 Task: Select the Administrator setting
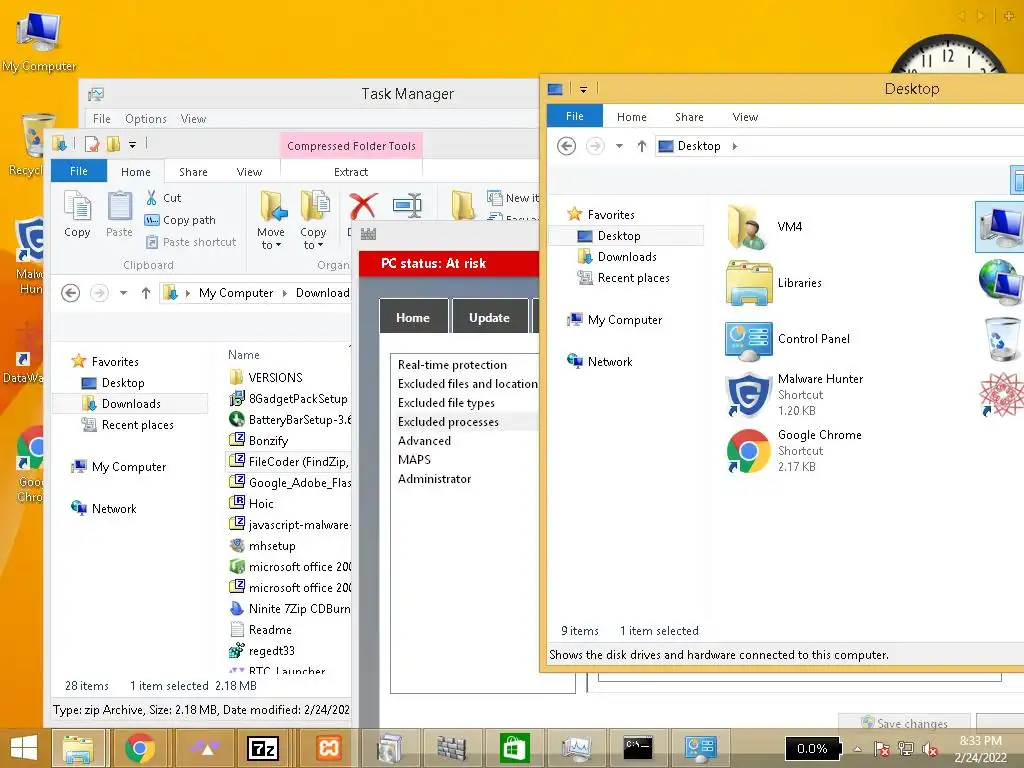434,478
